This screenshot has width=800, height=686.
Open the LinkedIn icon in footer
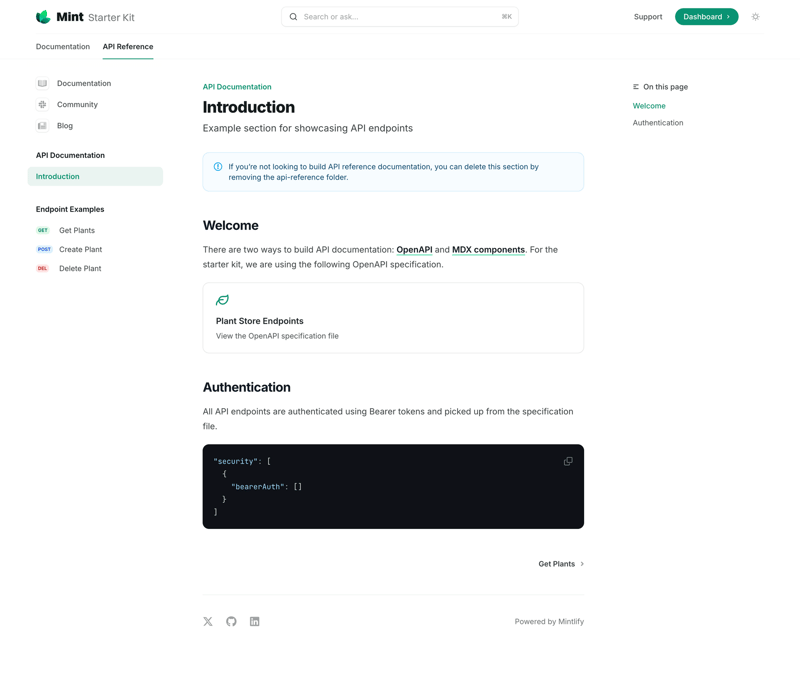pos(255,621)
